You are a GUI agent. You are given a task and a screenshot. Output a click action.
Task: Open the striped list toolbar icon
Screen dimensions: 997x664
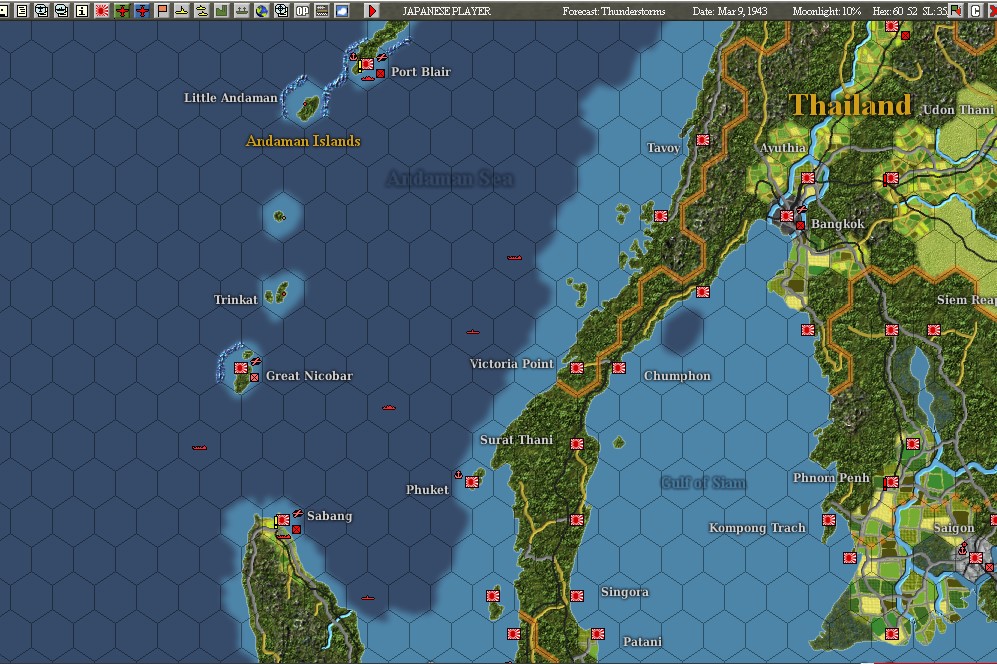click(322, 11)
